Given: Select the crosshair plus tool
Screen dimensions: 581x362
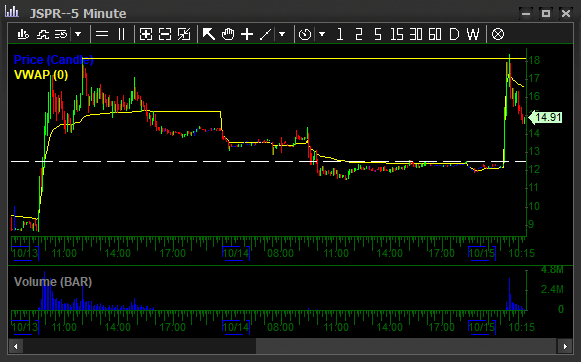Looking at the screenshot, I should [247, 34].
